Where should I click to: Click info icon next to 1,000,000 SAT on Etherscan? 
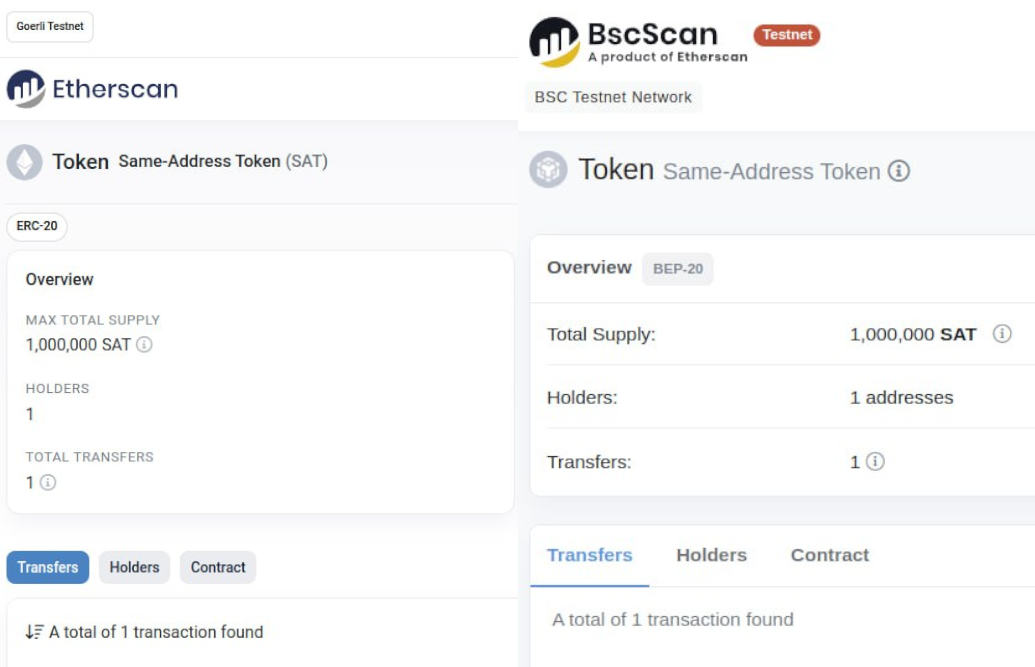(x=144, y=345)
